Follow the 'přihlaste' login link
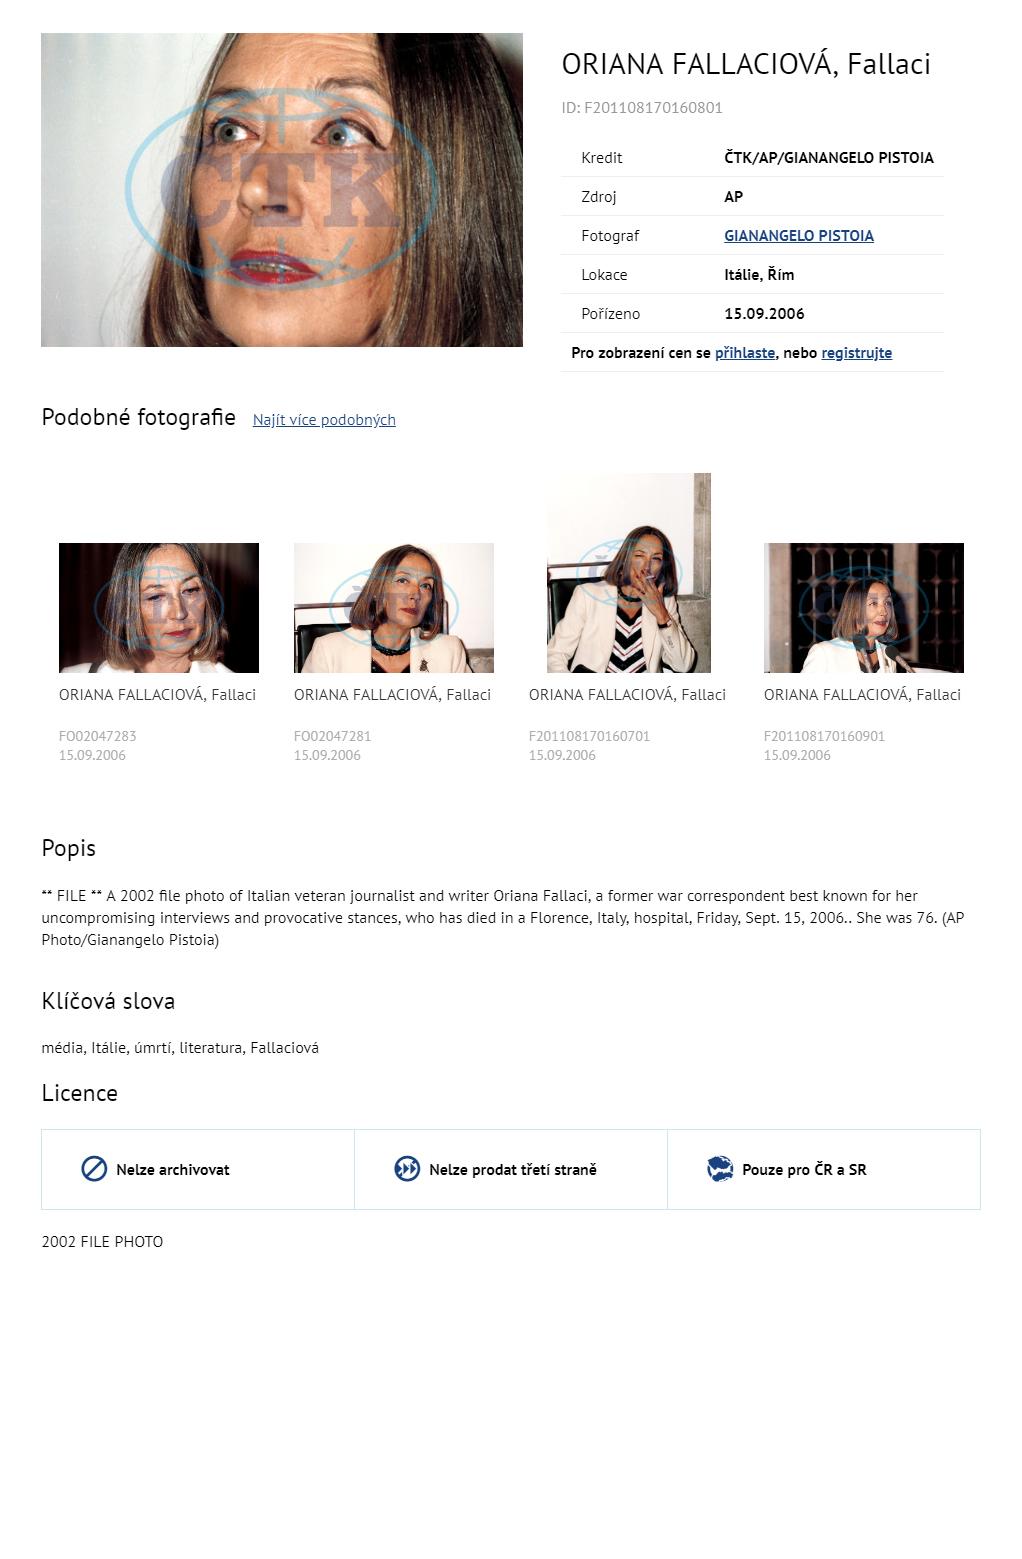Screen dimensions: 1022x1559 [745, 353]
